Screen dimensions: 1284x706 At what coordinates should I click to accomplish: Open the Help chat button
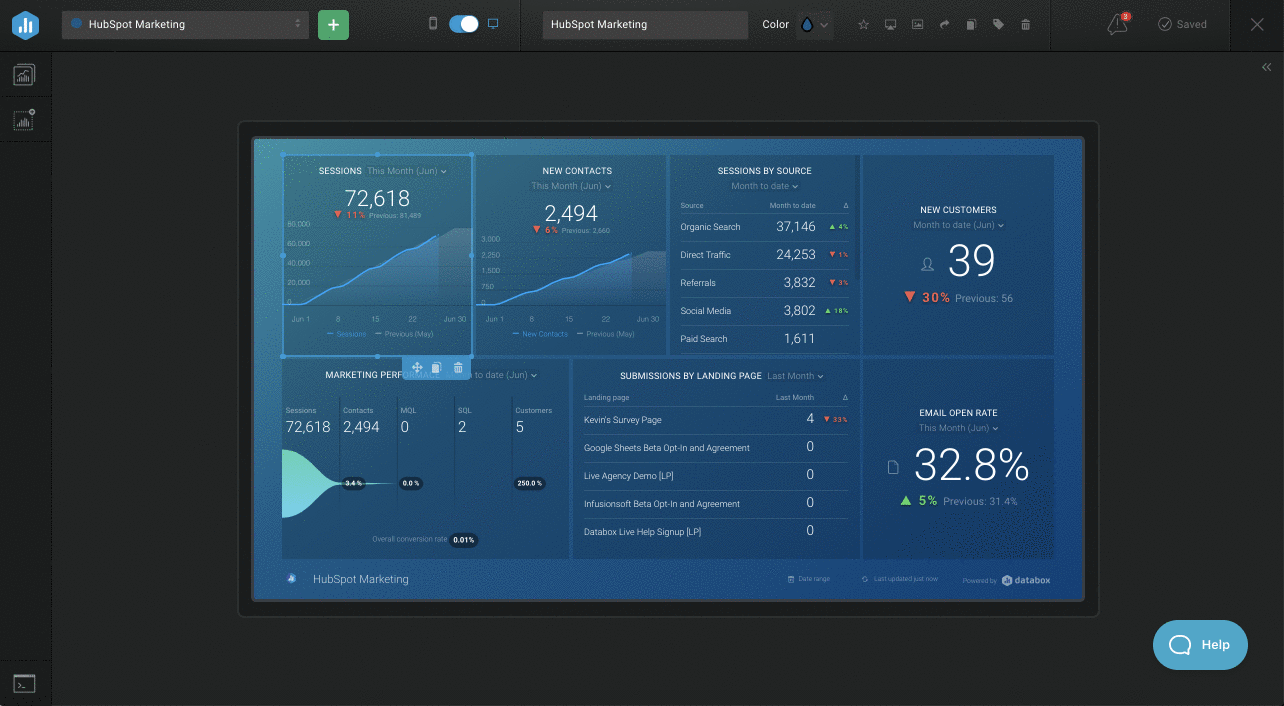point(1200,645)
